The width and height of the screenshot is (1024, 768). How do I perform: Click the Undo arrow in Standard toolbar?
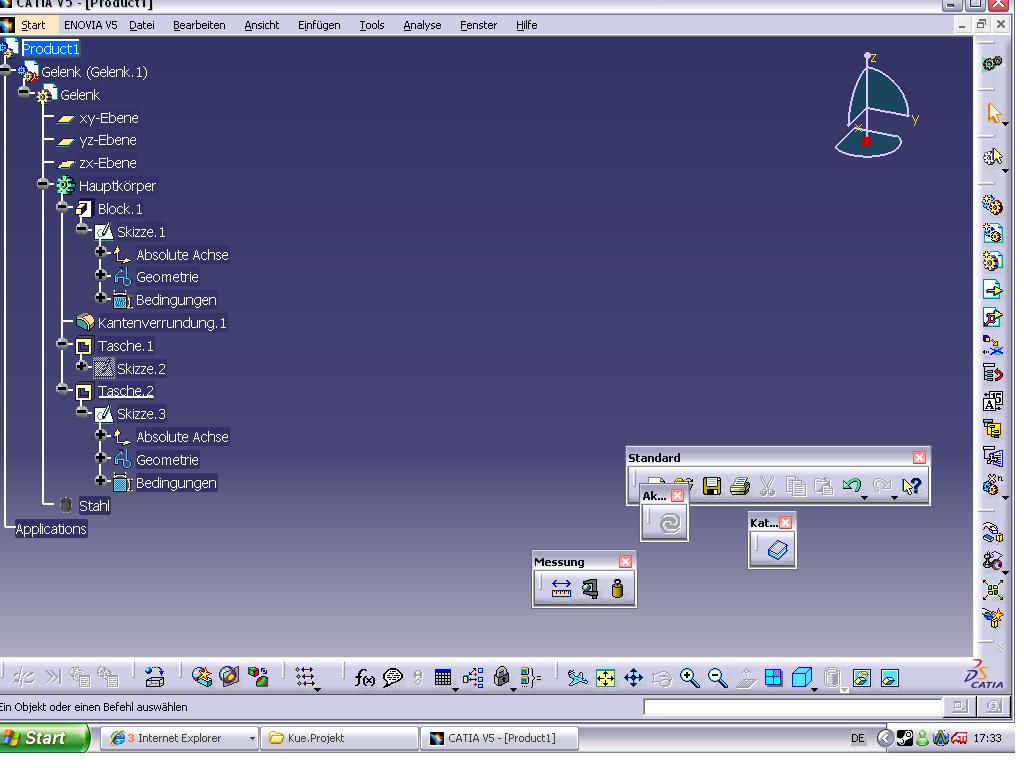pyautogui.click(x=851, y=485)
